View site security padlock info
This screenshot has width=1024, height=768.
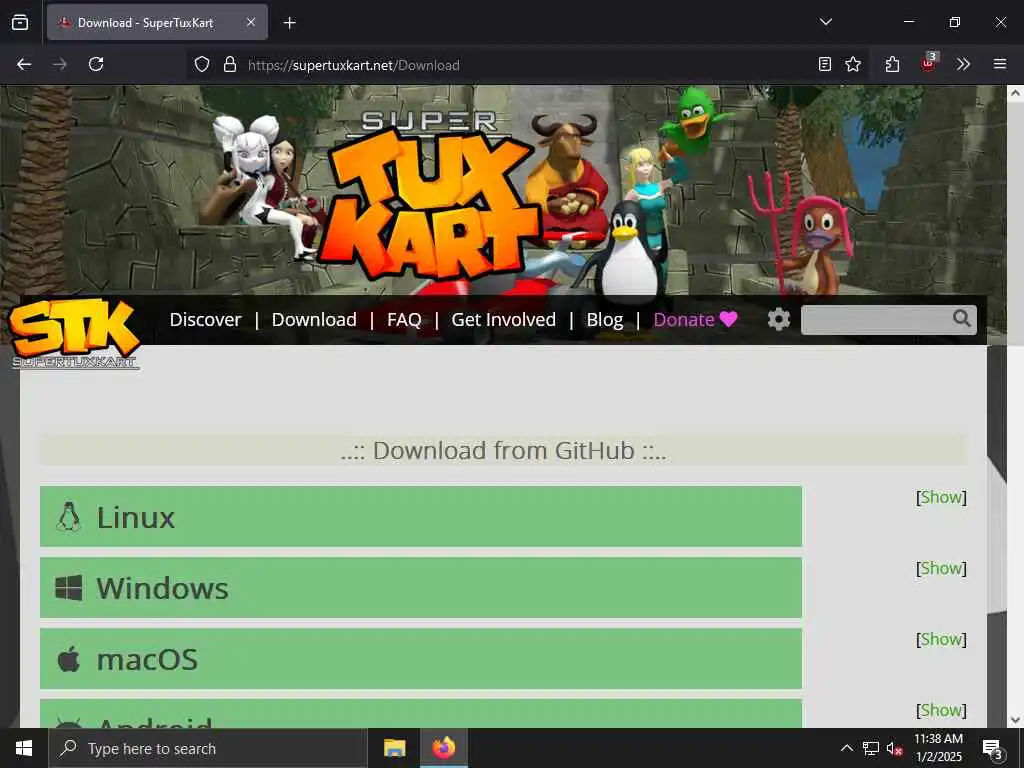pos(230,64)
